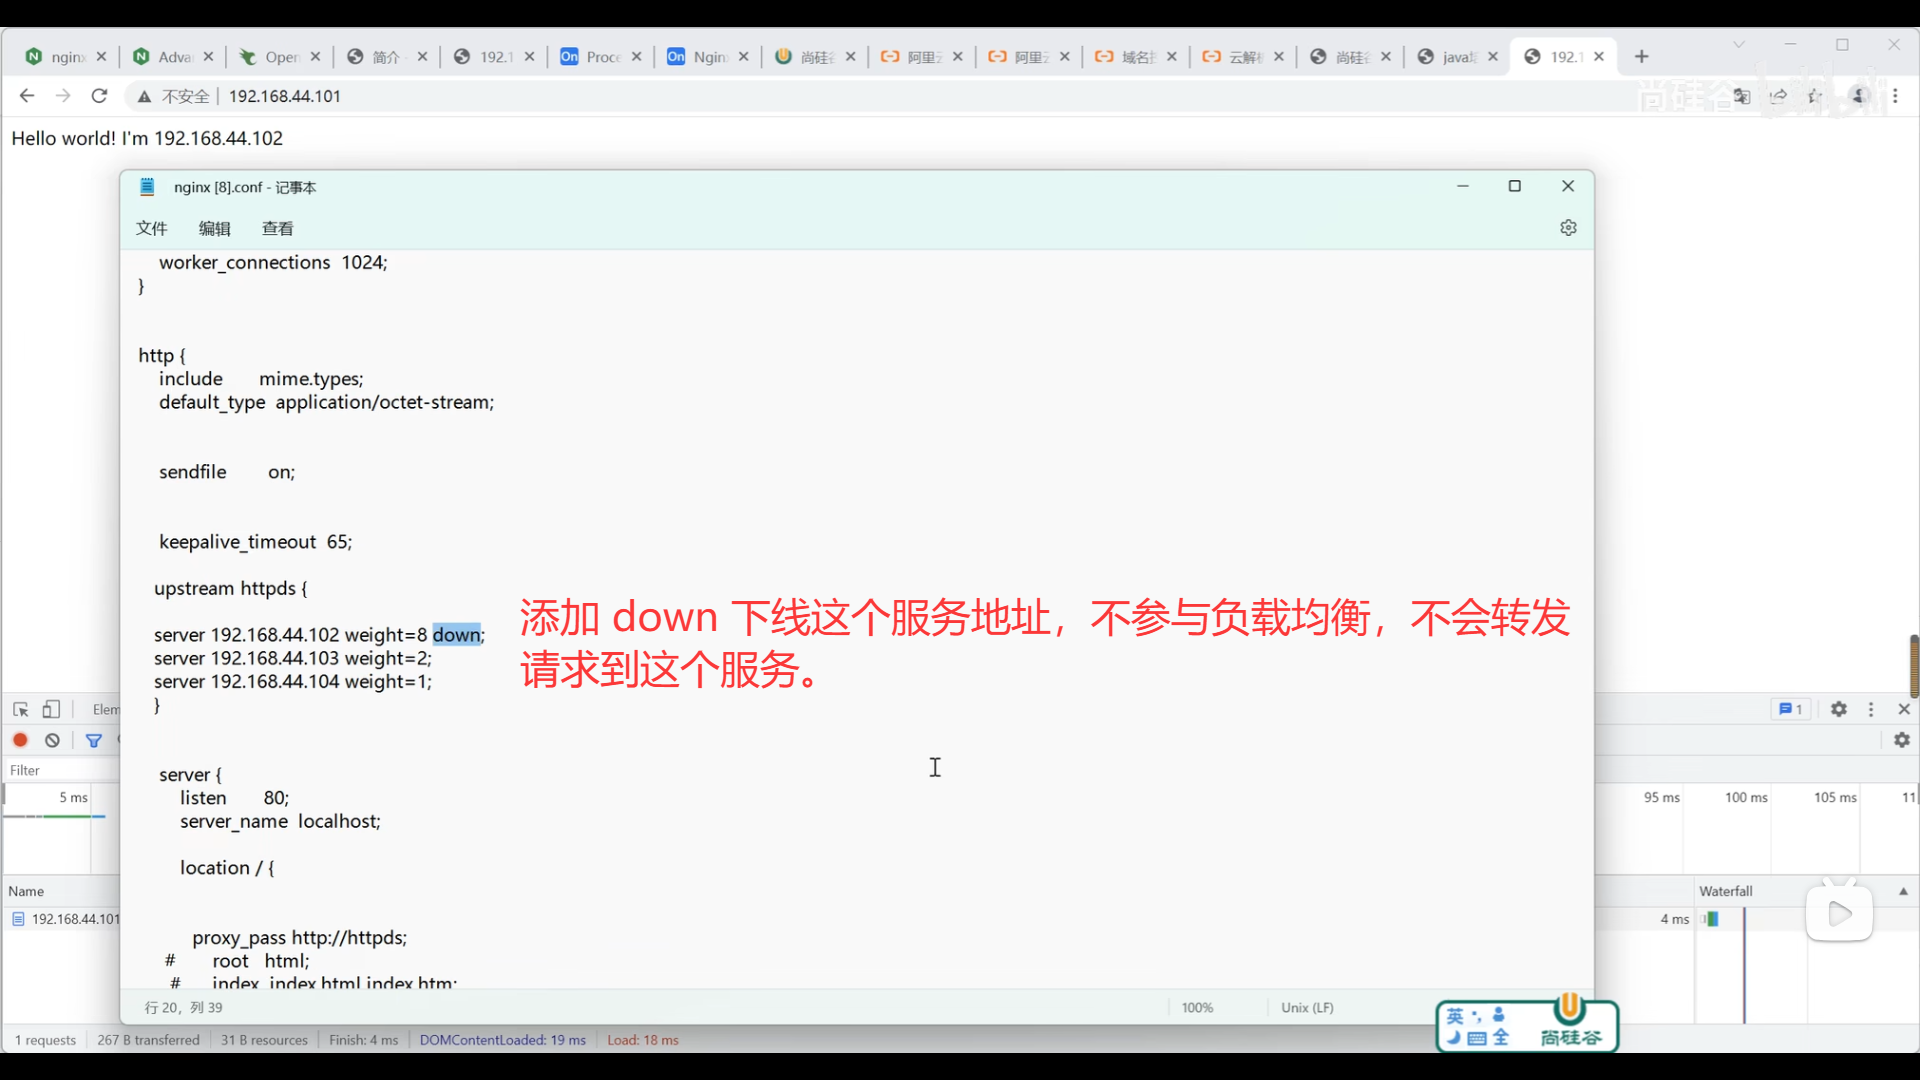Click the browser reload icon

pyautogui.click(x=99, y=96)
